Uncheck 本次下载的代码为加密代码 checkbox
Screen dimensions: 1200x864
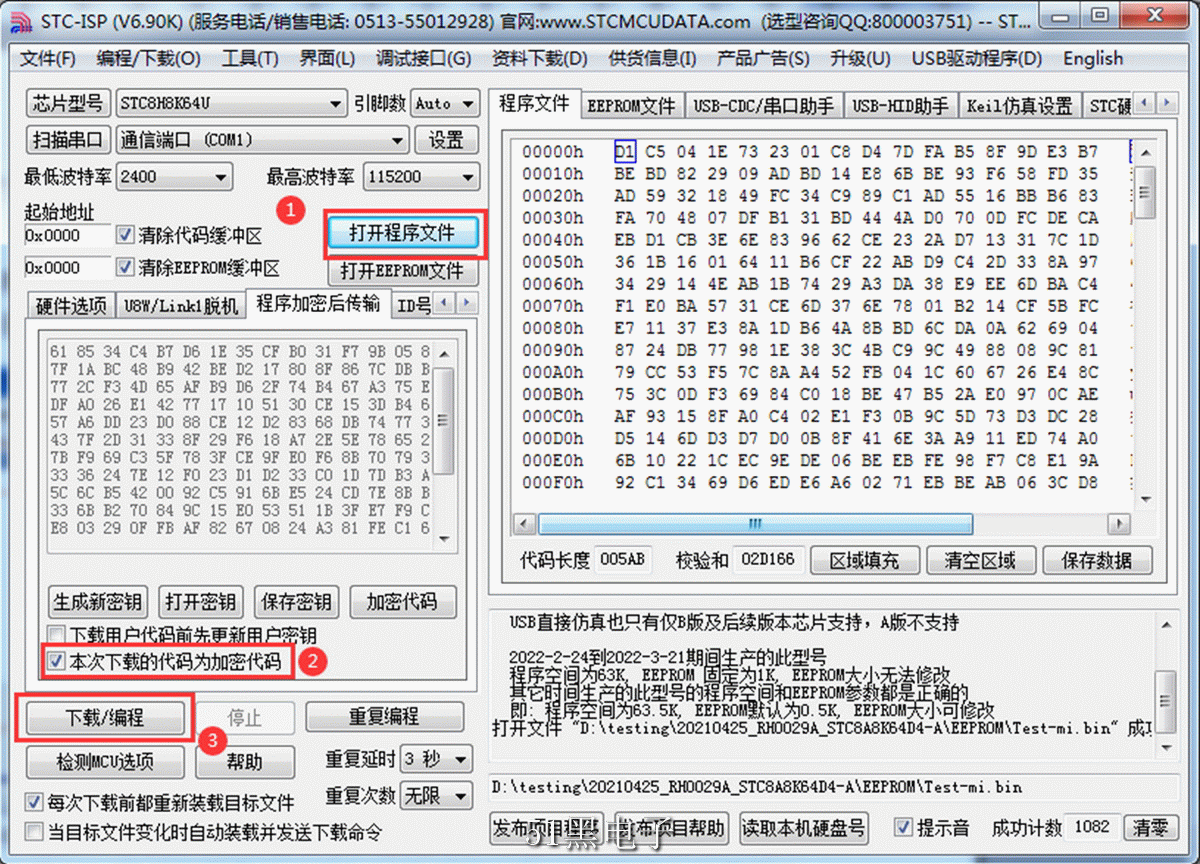pyautogui.click(x=58, y=660)
